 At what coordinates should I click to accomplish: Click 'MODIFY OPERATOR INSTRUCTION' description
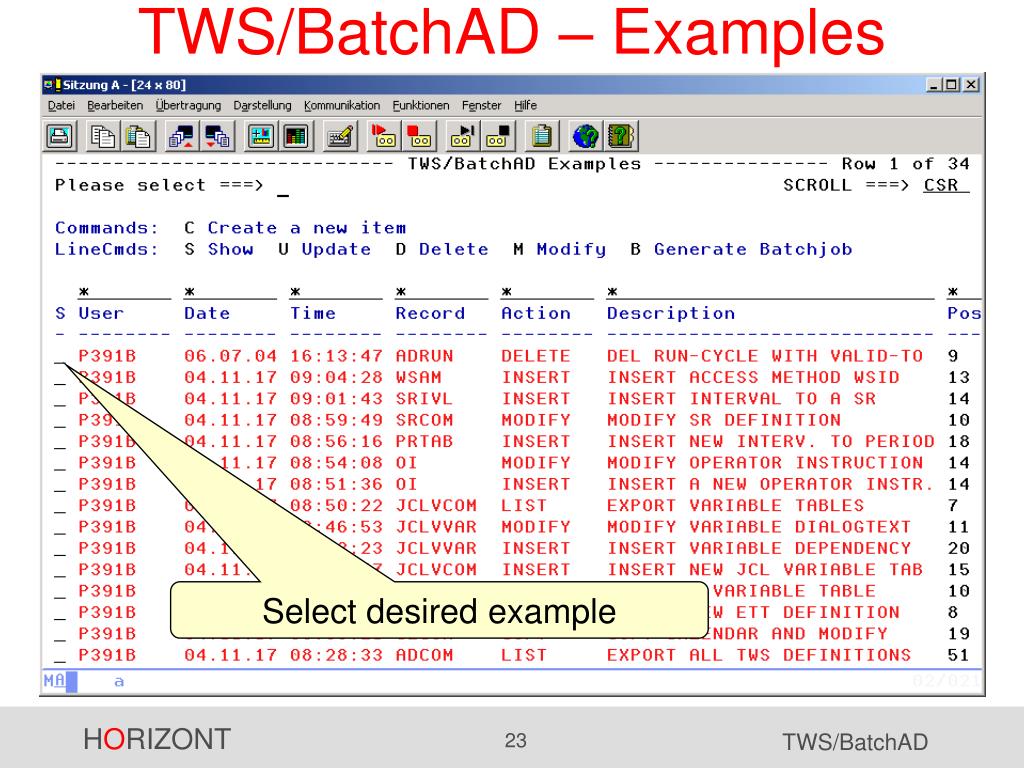coord(765,463)
